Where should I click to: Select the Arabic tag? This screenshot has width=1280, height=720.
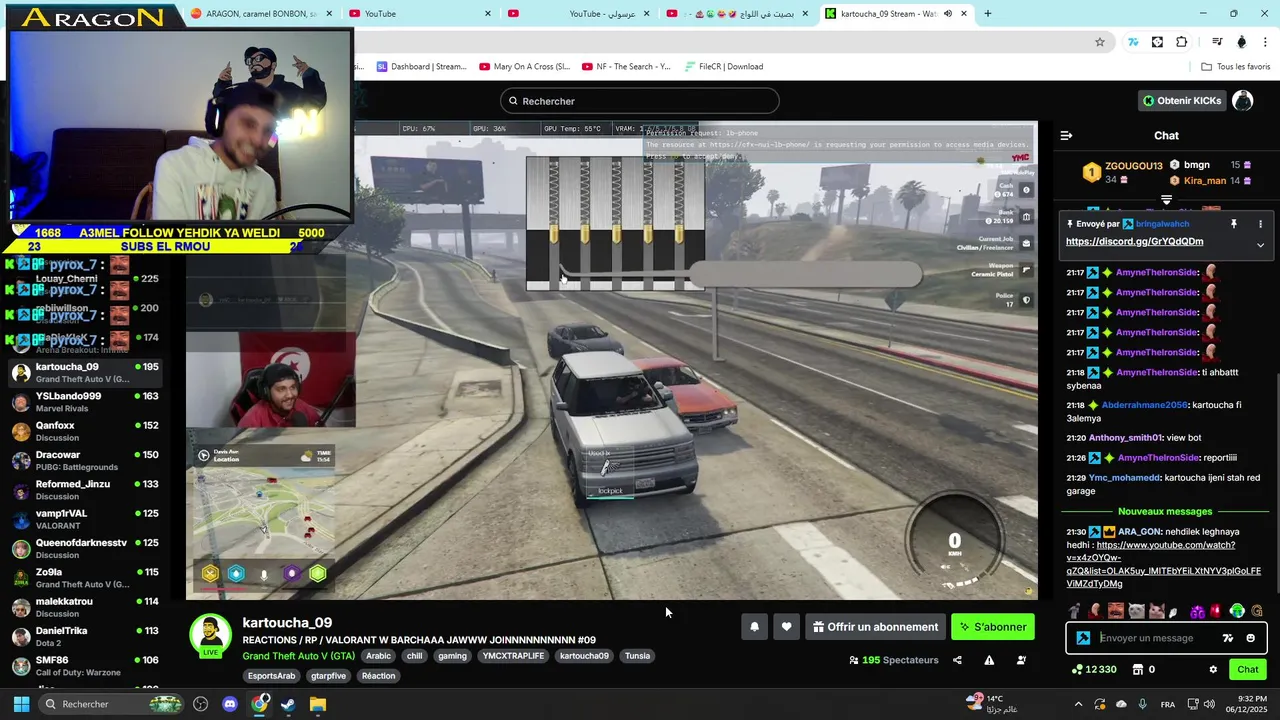pos(378,656)
